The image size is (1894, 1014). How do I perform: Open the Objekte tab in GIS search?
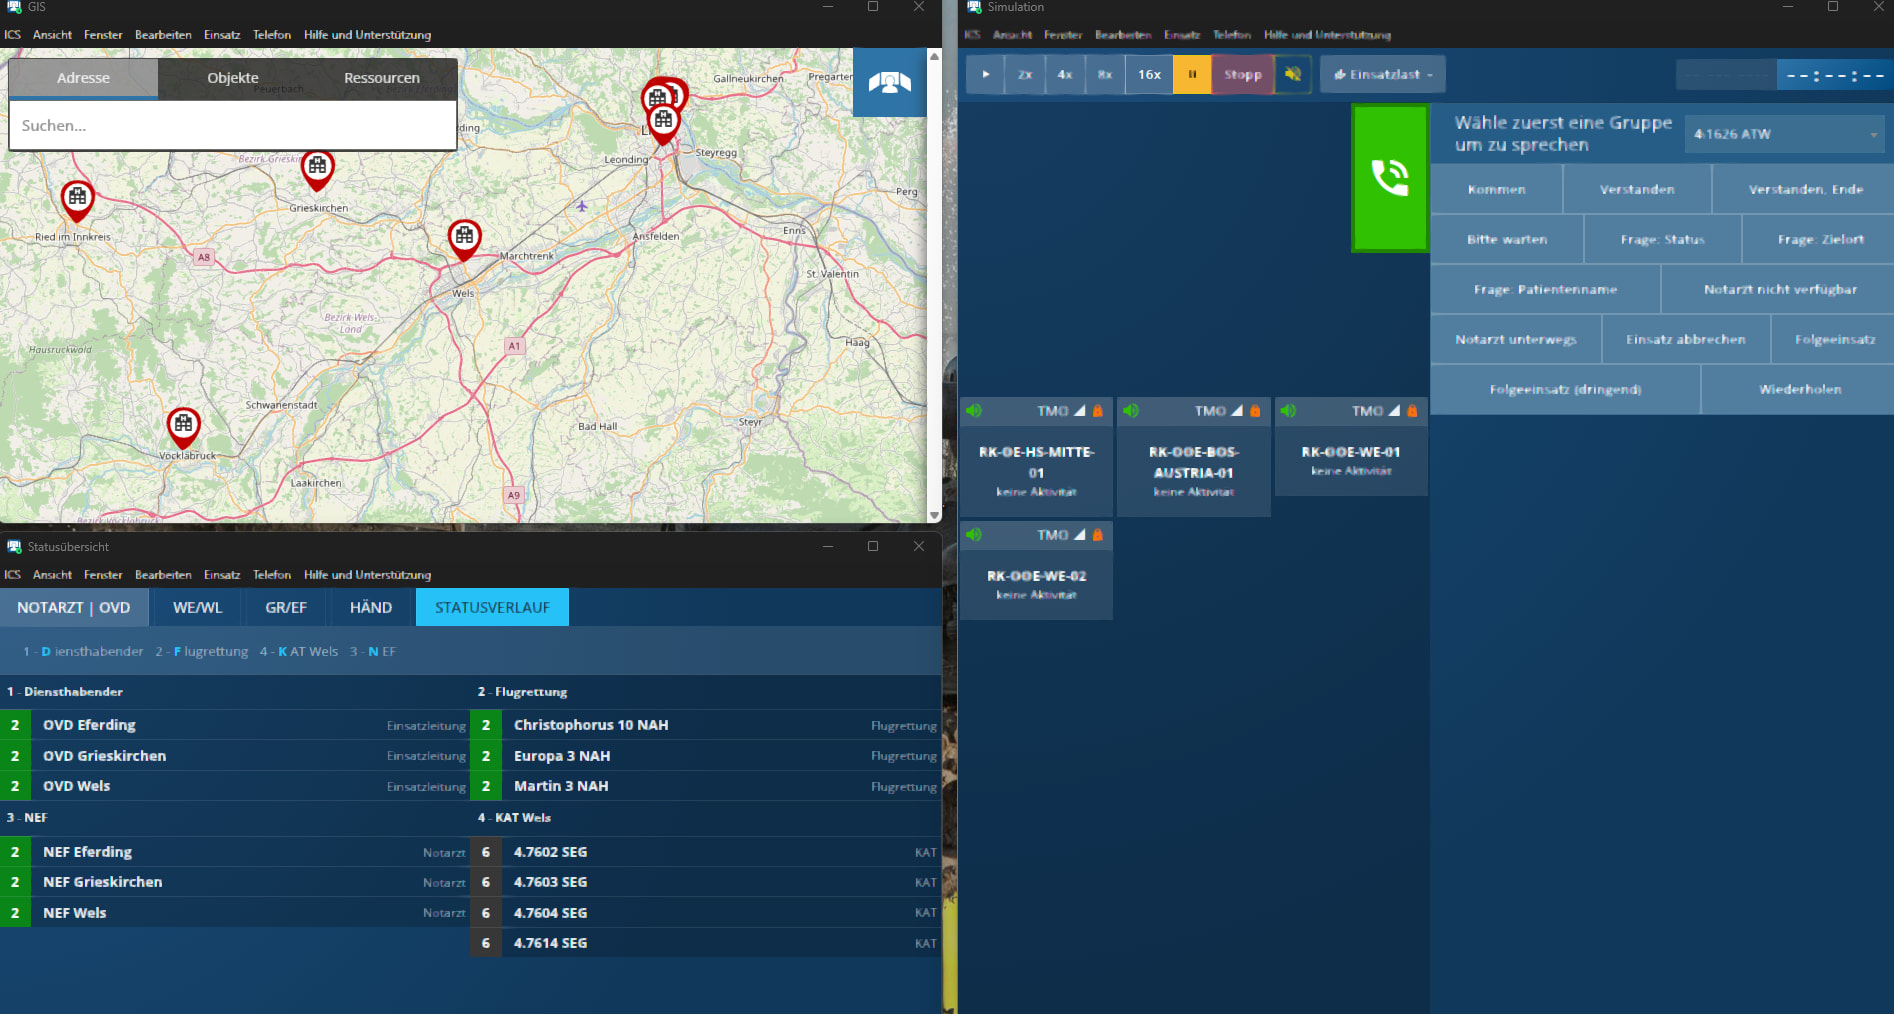click(x=232, y=78)
